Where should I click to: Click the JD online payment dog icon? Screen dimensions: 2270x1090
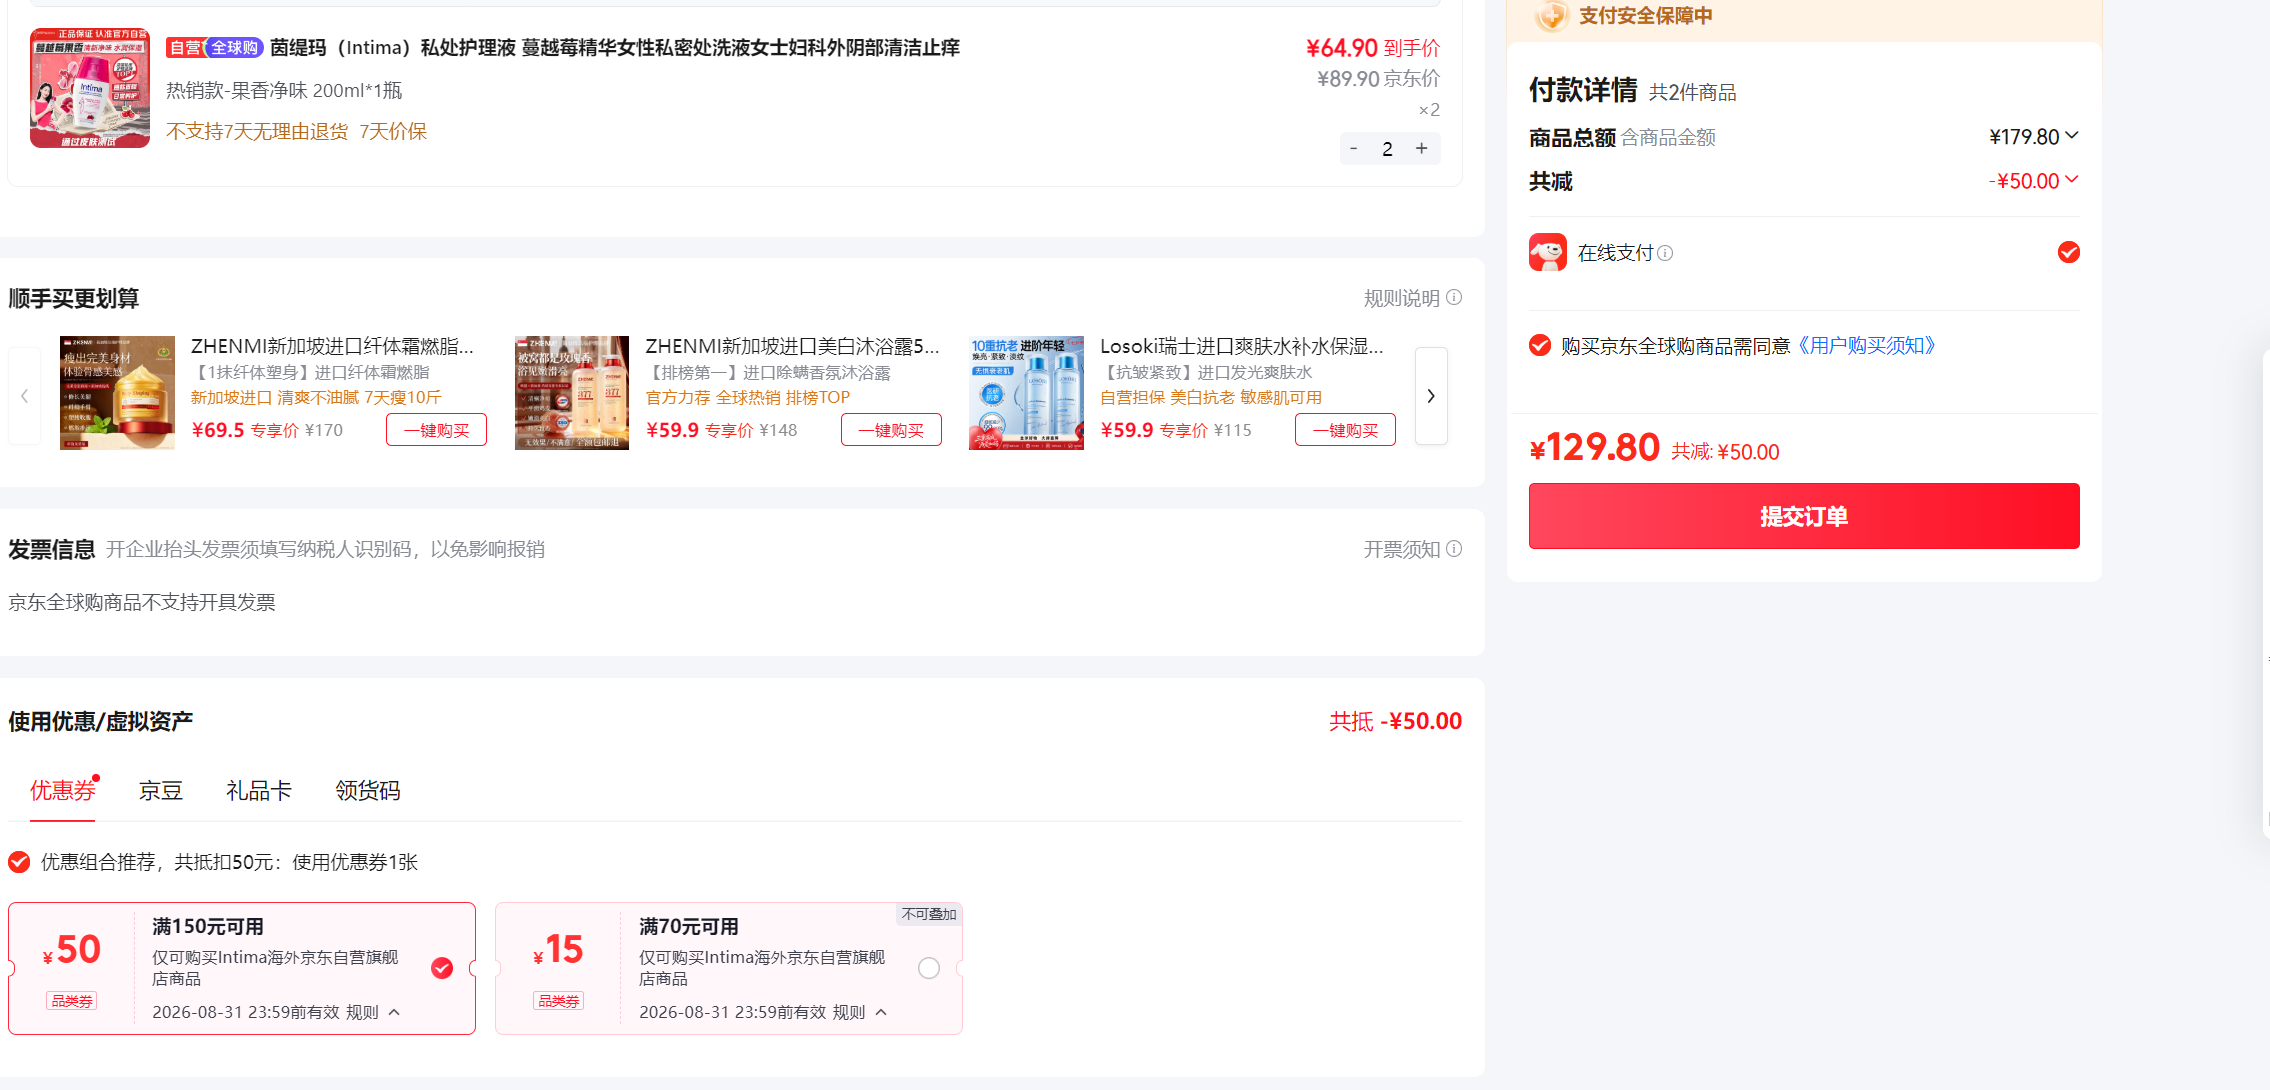pos(1548,252)
